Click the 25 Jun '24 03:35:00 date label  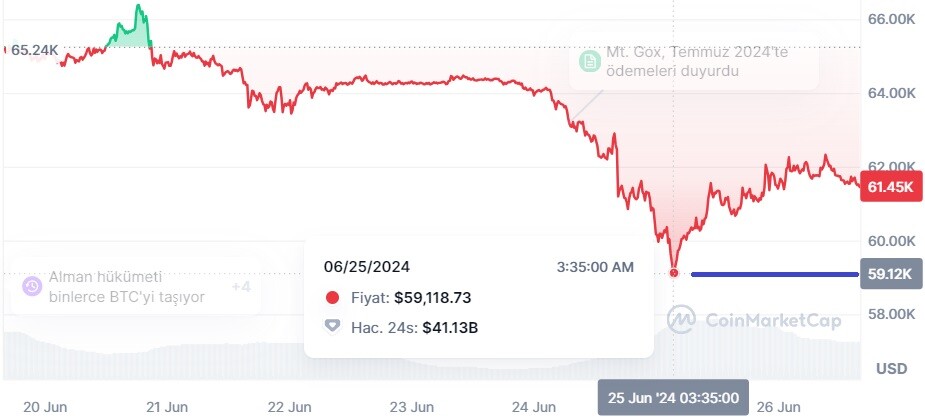pos(673,398)
